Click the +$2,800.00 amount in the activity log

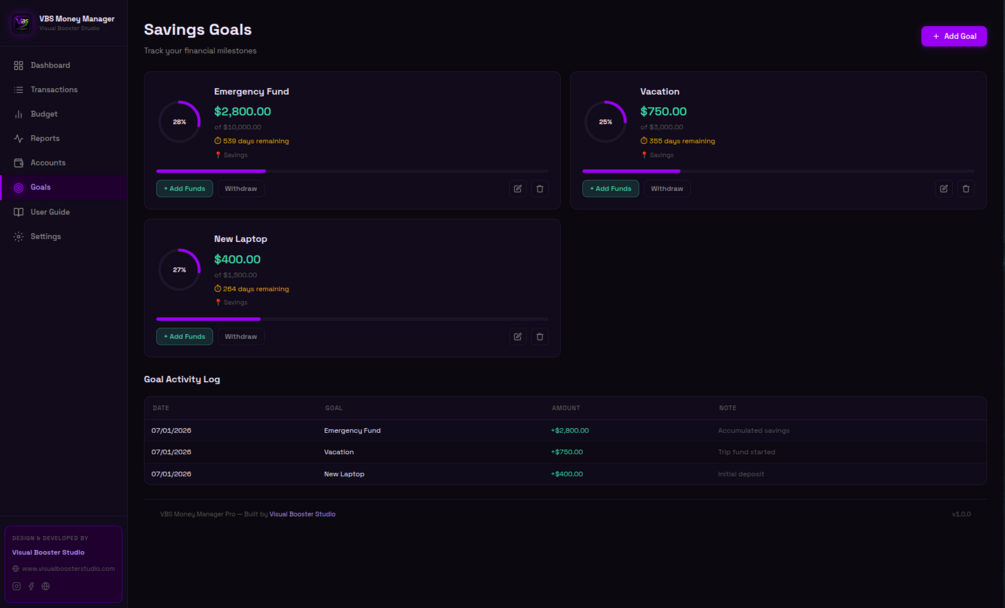coord(570,431)
